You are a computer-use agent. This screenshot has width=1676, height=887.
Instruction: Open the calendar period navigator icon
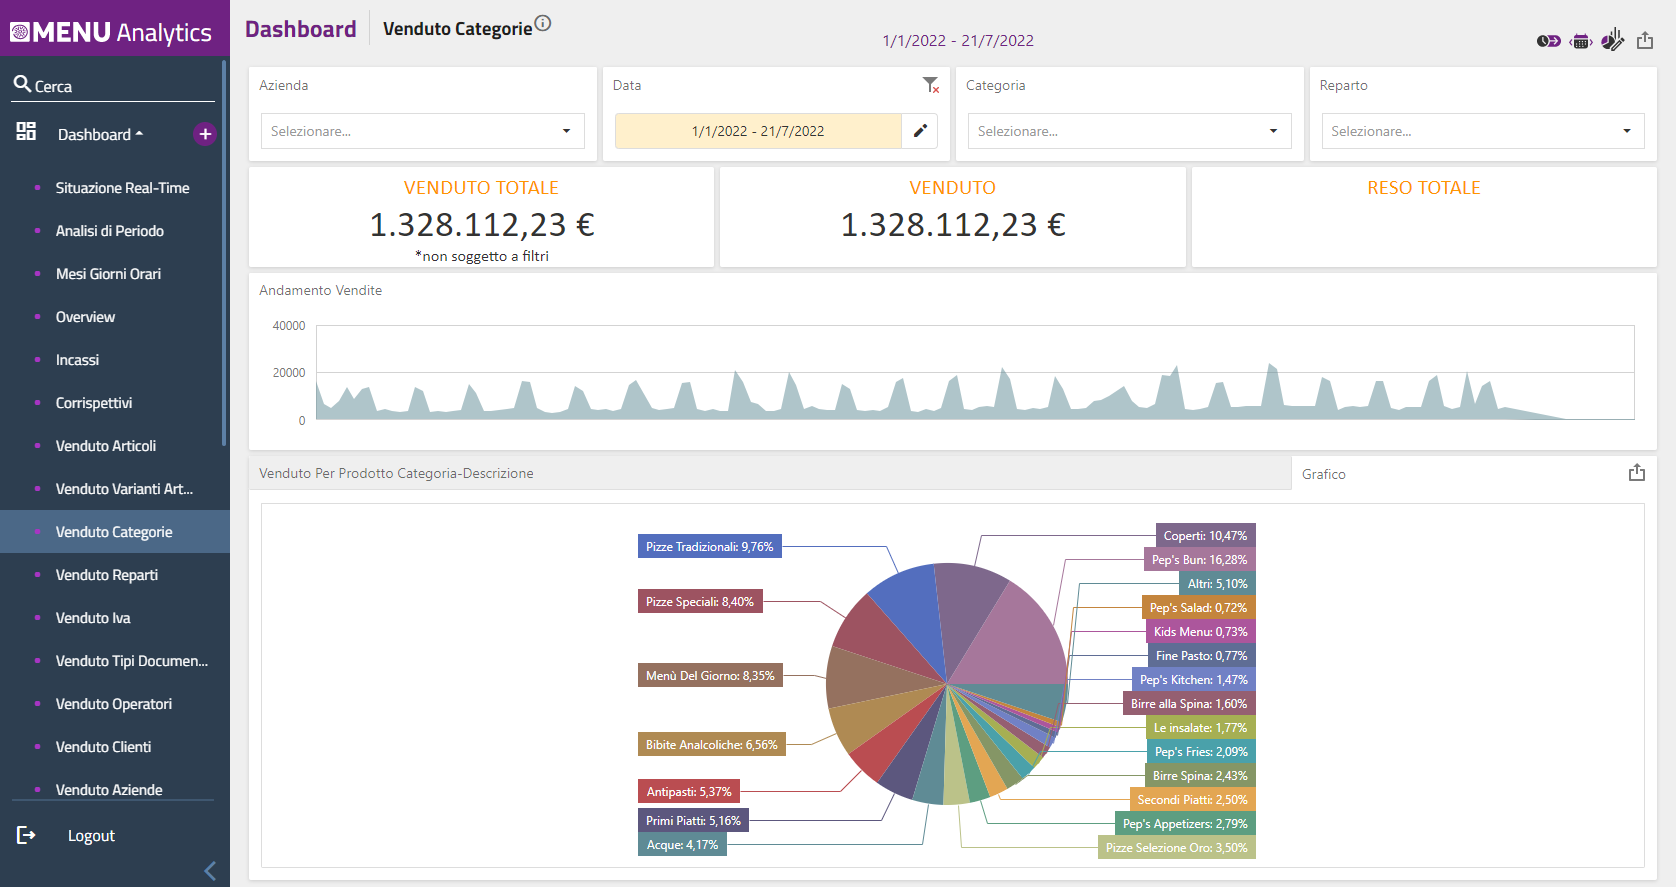tap(1581, 41)
